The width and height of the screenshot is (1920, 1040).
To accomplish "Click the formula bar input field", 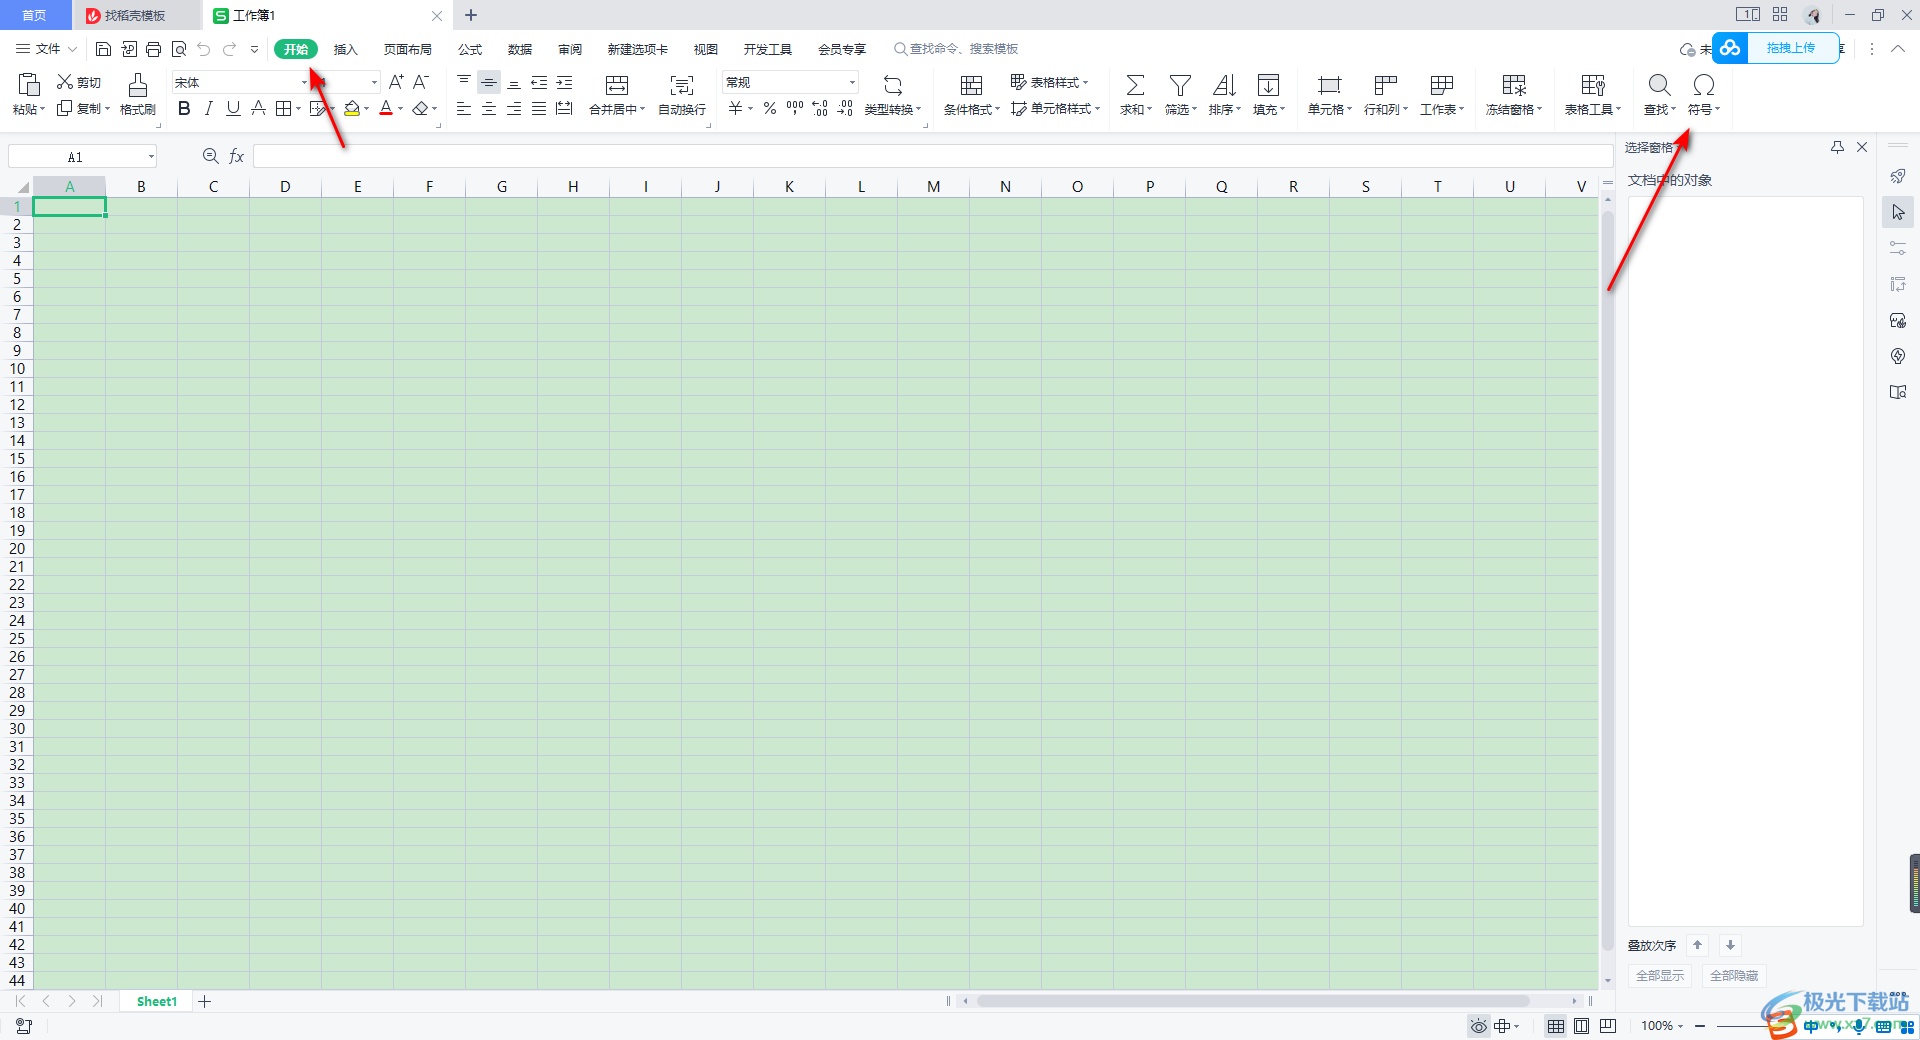I will click(x=932, y=156).
